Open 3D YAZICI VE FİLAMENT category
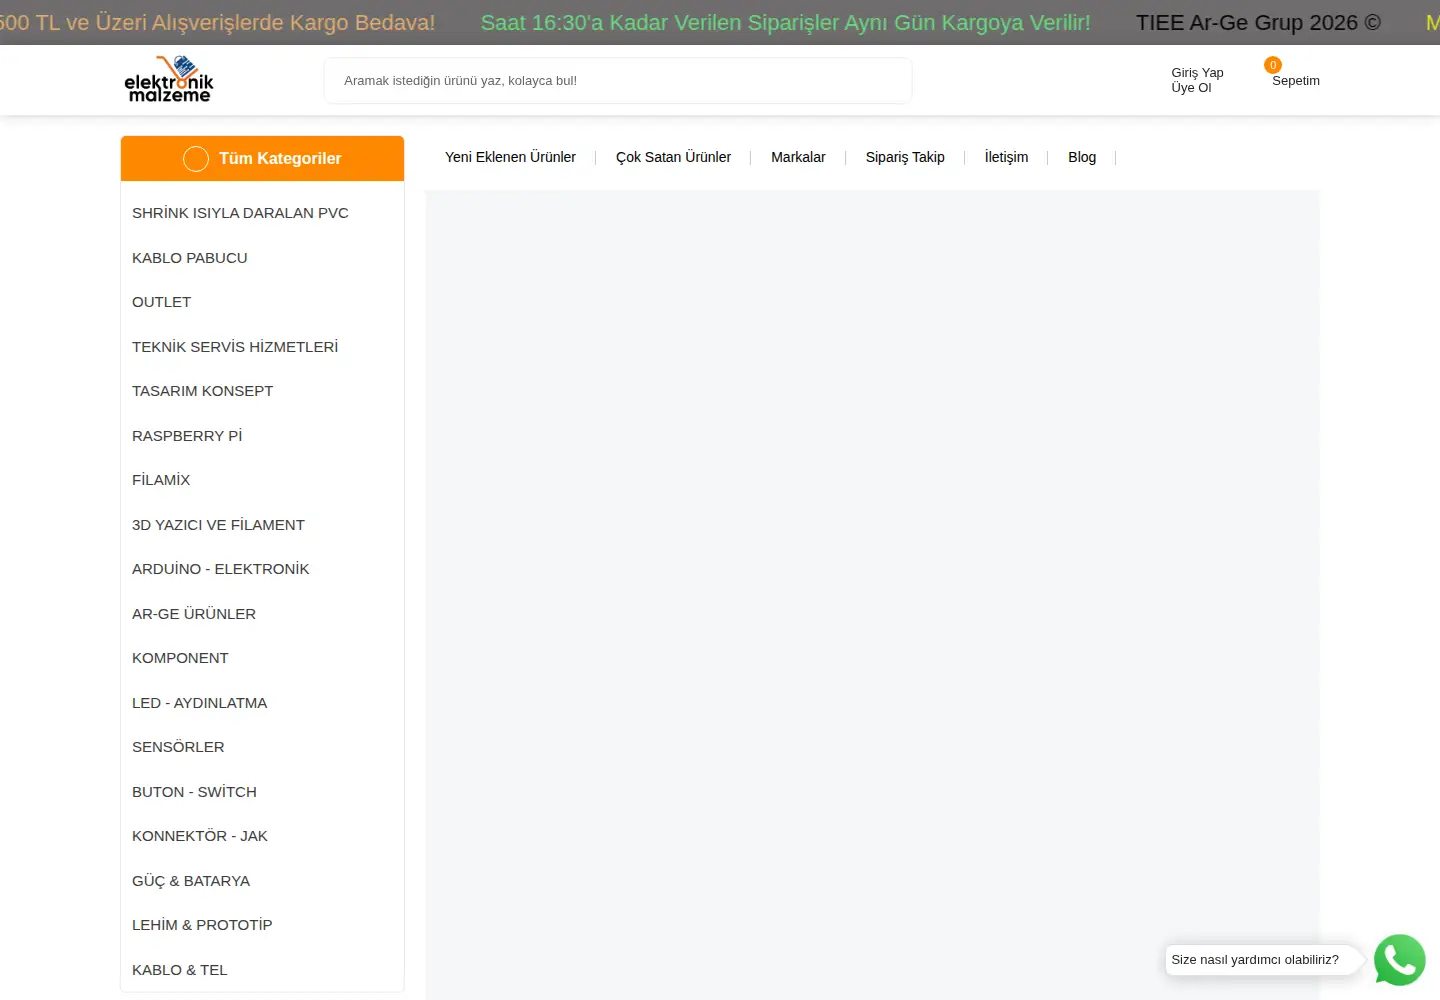This screenshot has height=1000, width=1440. pos(218,525)
